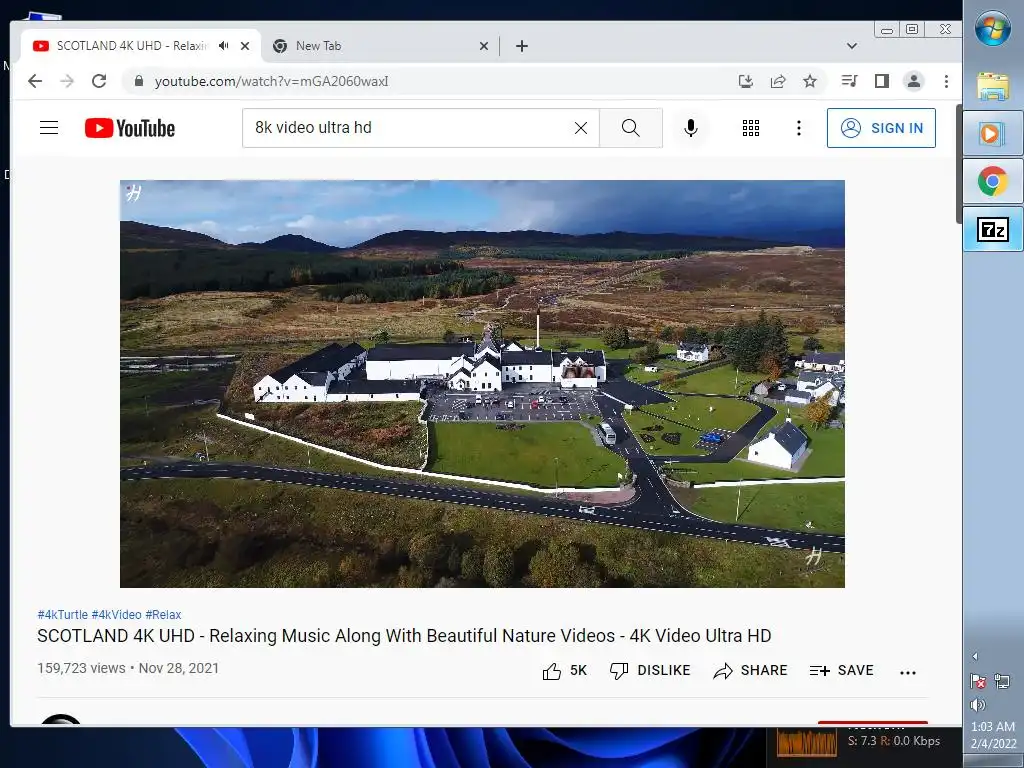The height and width of the screenshot is (768, 1024).
Task: Open Chrome media controls icon
Action: [x=850, y=81]
